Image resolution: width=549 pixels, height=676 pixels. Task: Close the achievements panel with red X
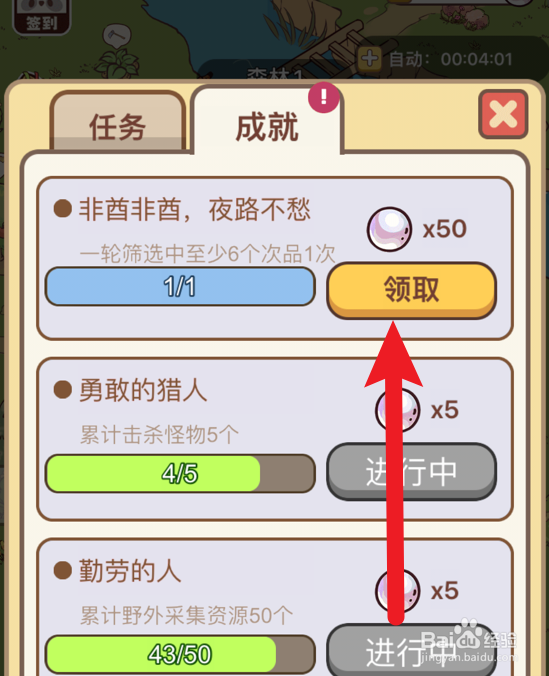(503, 114)
